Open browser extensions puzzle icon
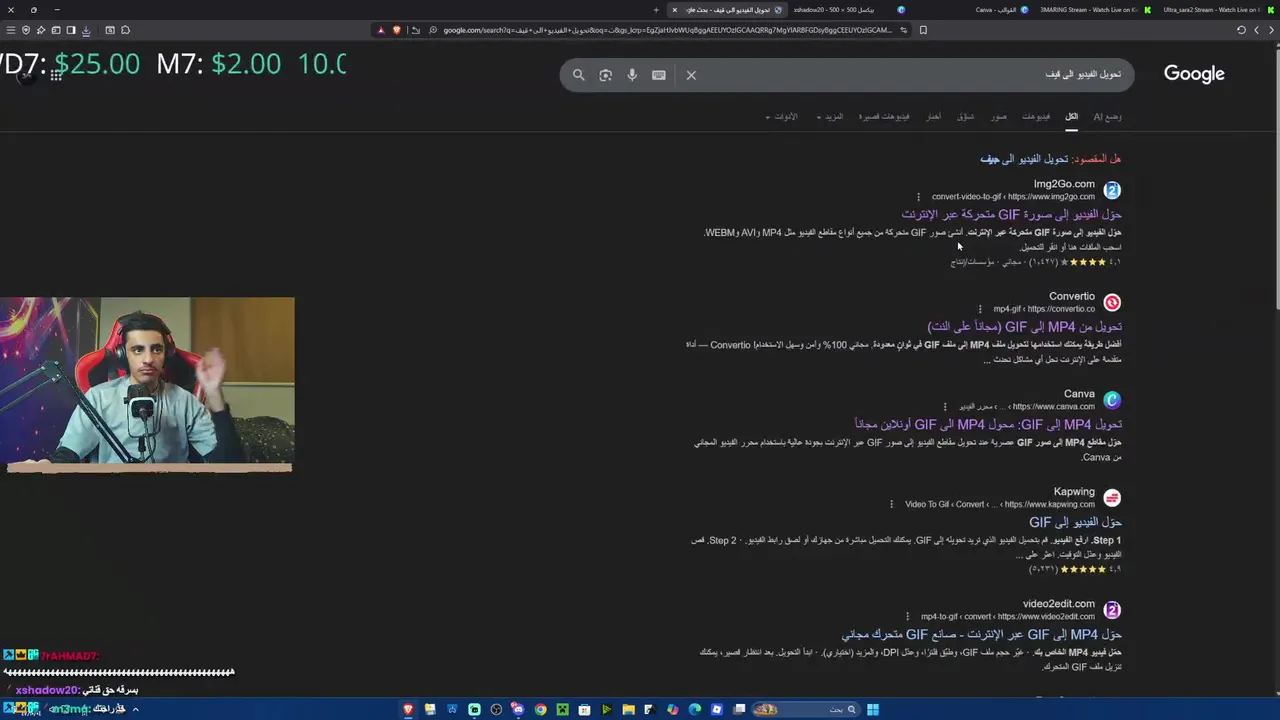Viewport: 1280px width, 720px height. (x=125, y=30)
